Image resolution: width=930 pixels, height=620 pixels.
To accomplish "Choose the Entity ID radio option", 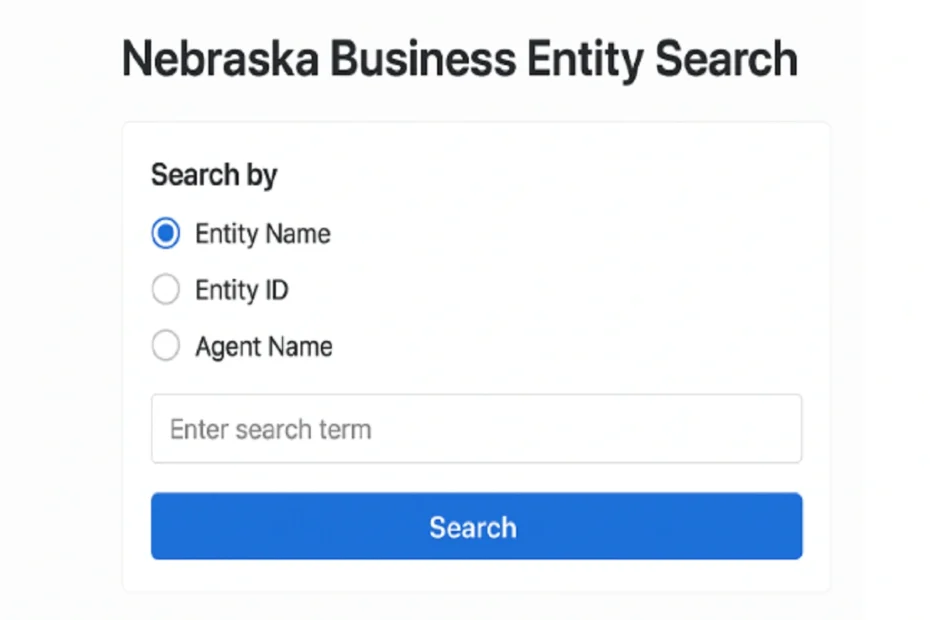I will [x=165, y=290].
